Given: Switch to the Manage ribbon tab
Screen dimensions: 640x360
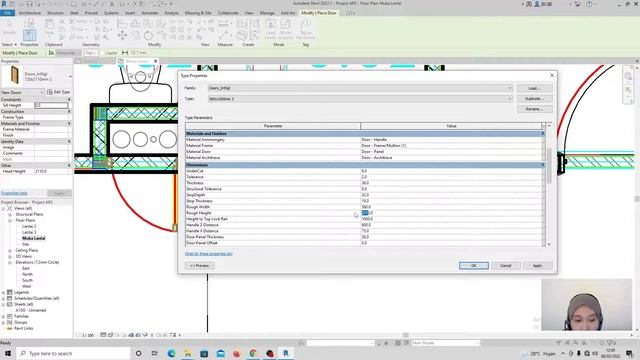Looking at the screenshot, I should coord(267,13).
